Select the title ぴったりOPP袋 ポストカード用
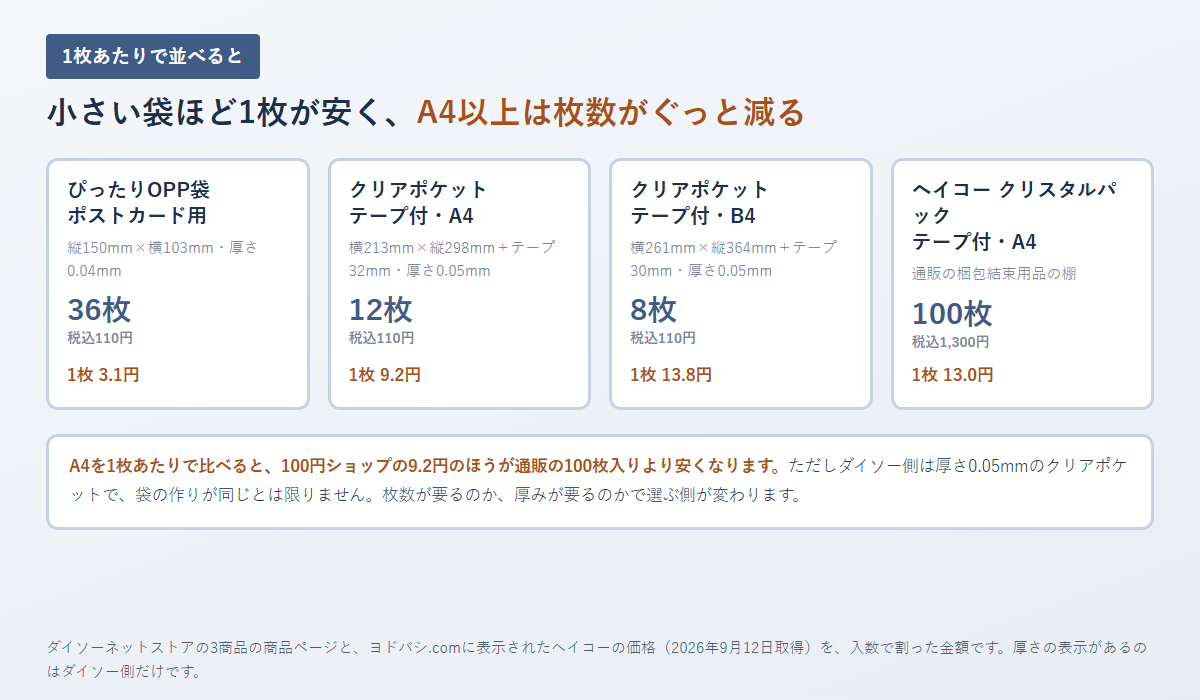The image size is (1200, 700). (138, 202)
